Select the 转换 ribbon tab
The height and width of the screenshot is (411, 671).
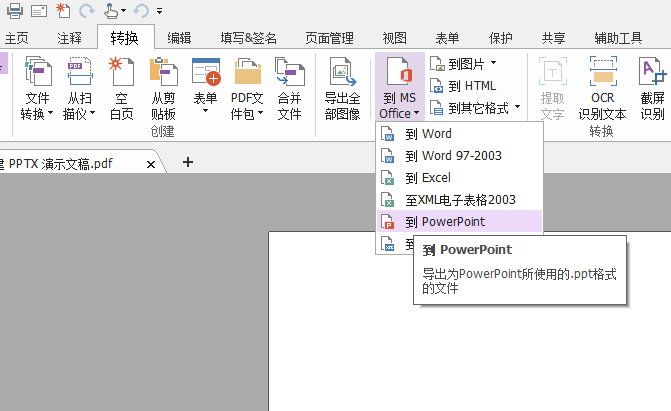pos(125,38)
